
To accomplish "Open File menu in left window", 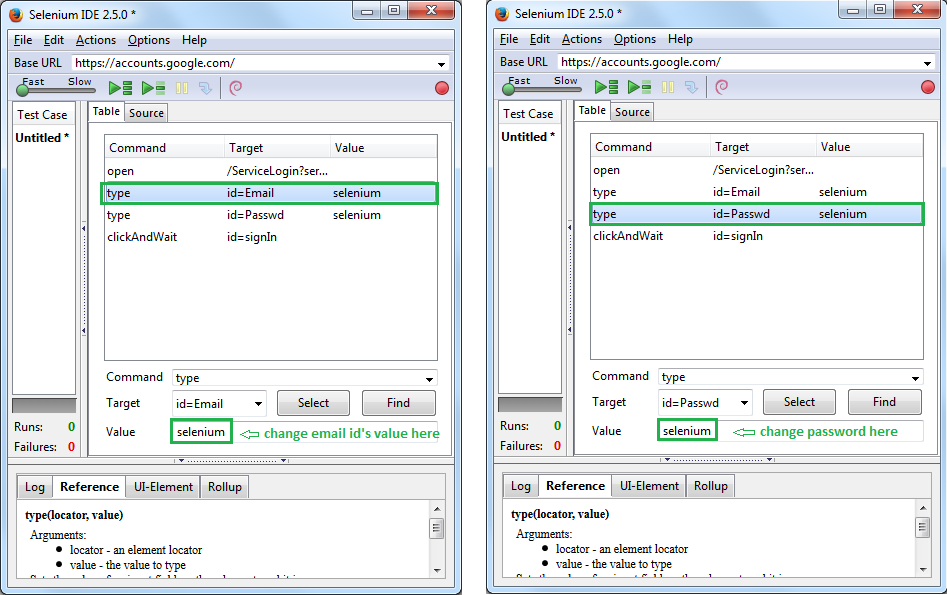I will click(23, 40).
